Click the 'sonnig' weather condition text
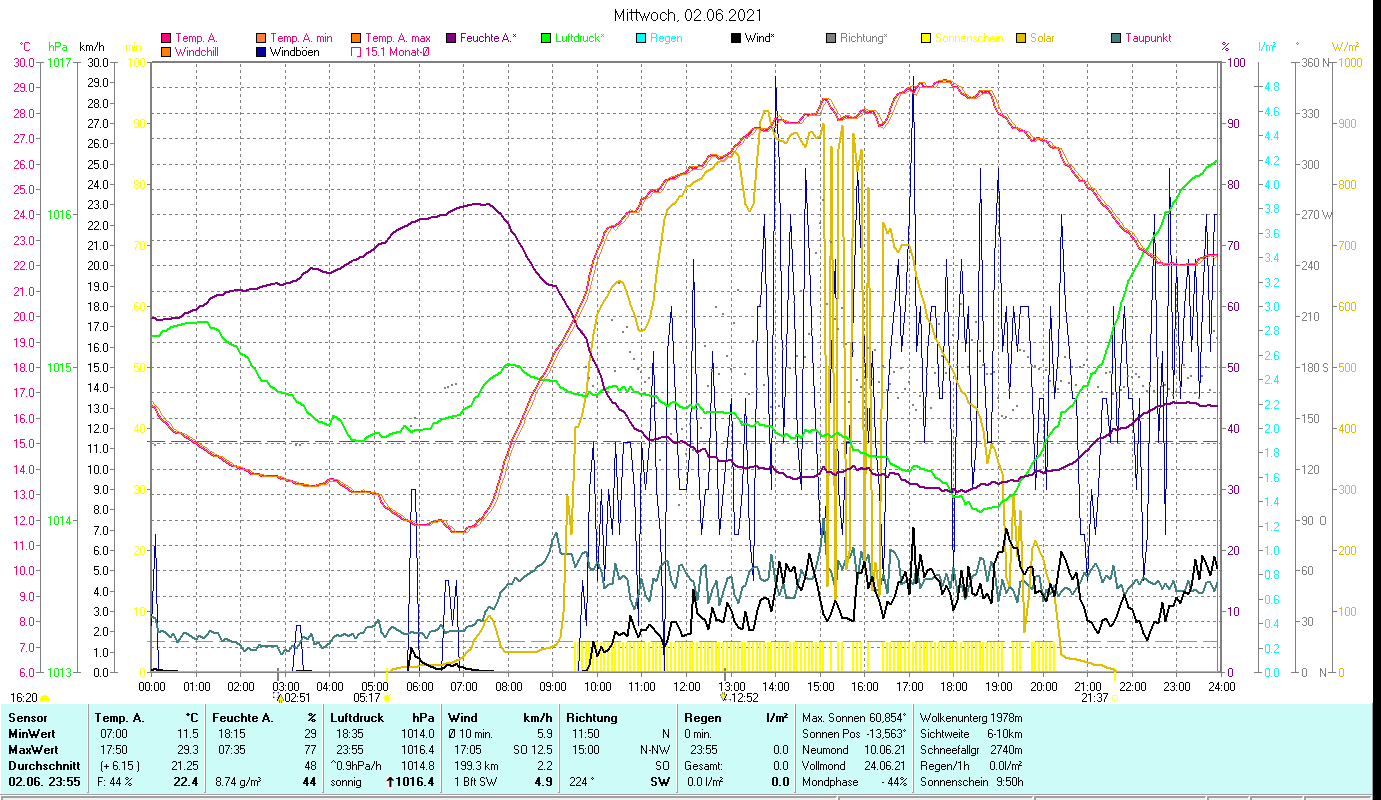Viewport: 1381px width, 800px height. tap(346, 782)
